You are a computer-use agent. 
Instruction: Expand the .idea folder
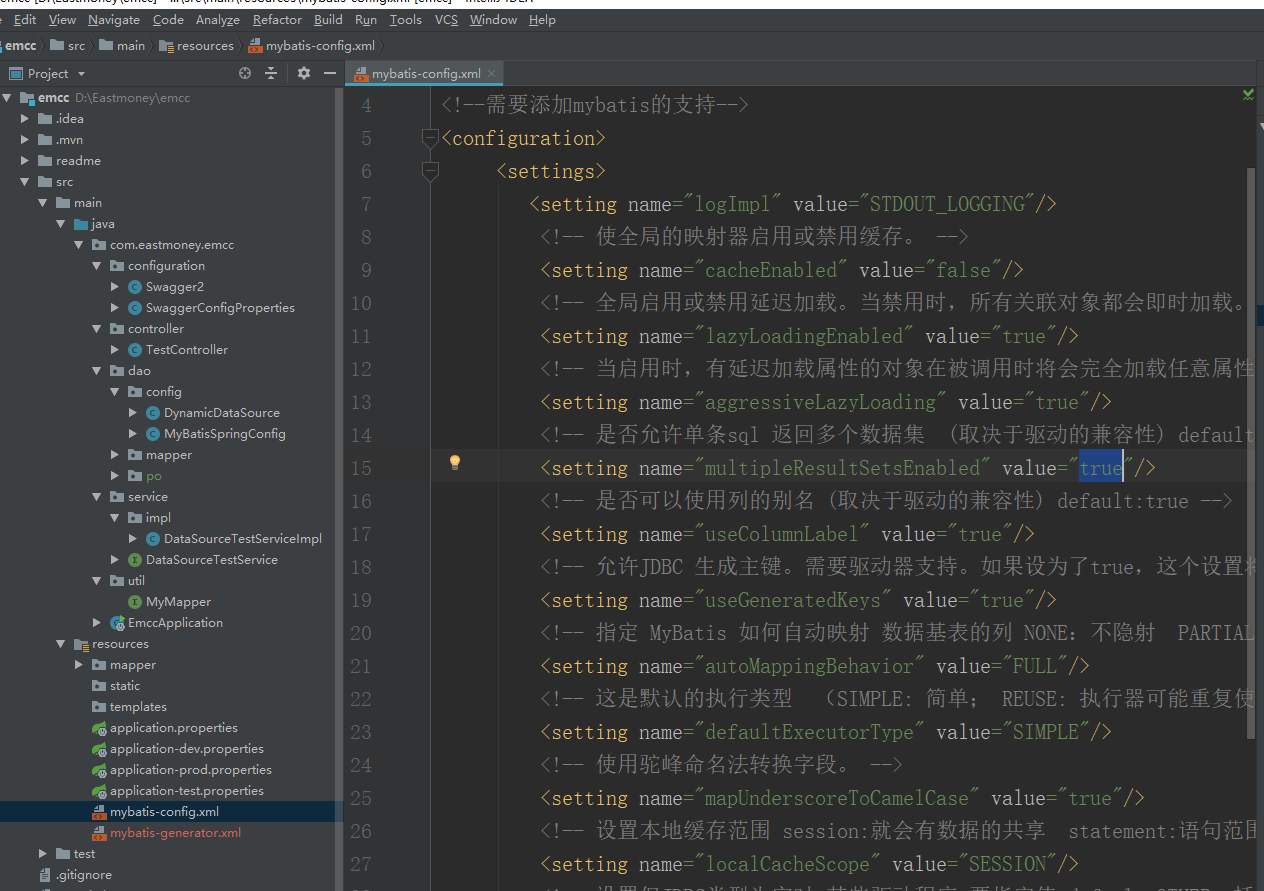pos(25,119)
